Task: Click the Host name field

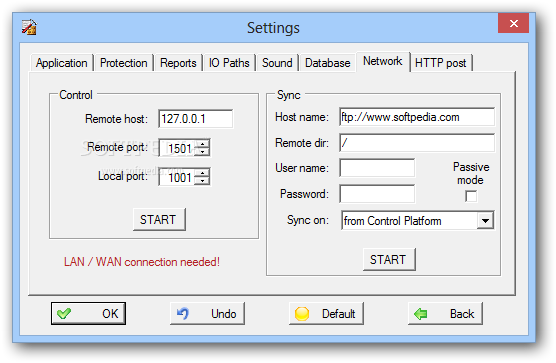Action: point(417,117)
